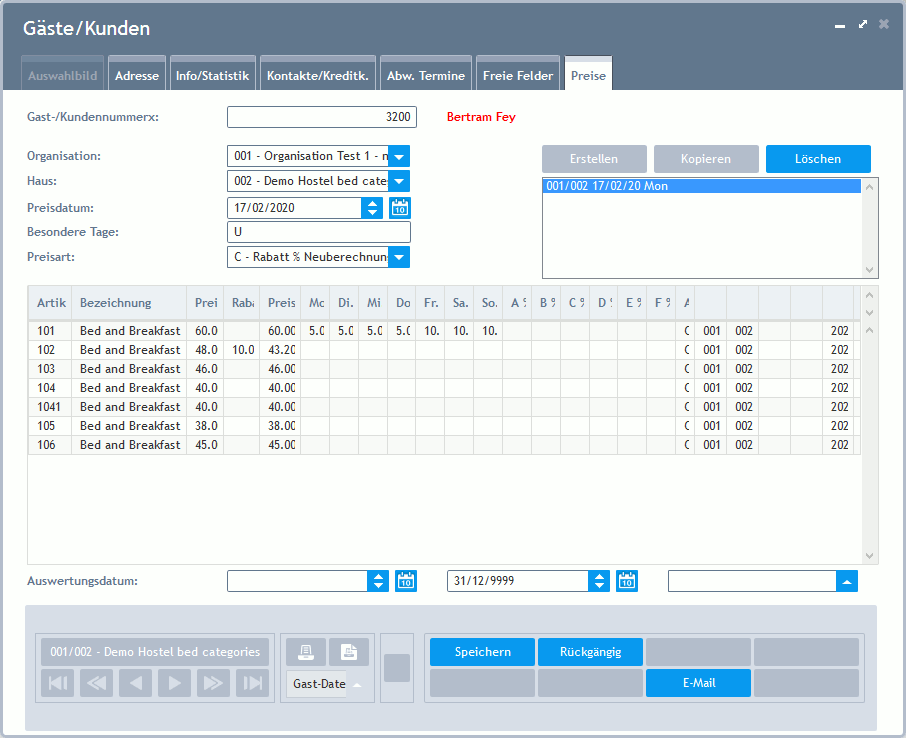The image size is (906, 738).
Task: Click the Preisdatum field showing 17/02/2020
Action: (295, 208)
